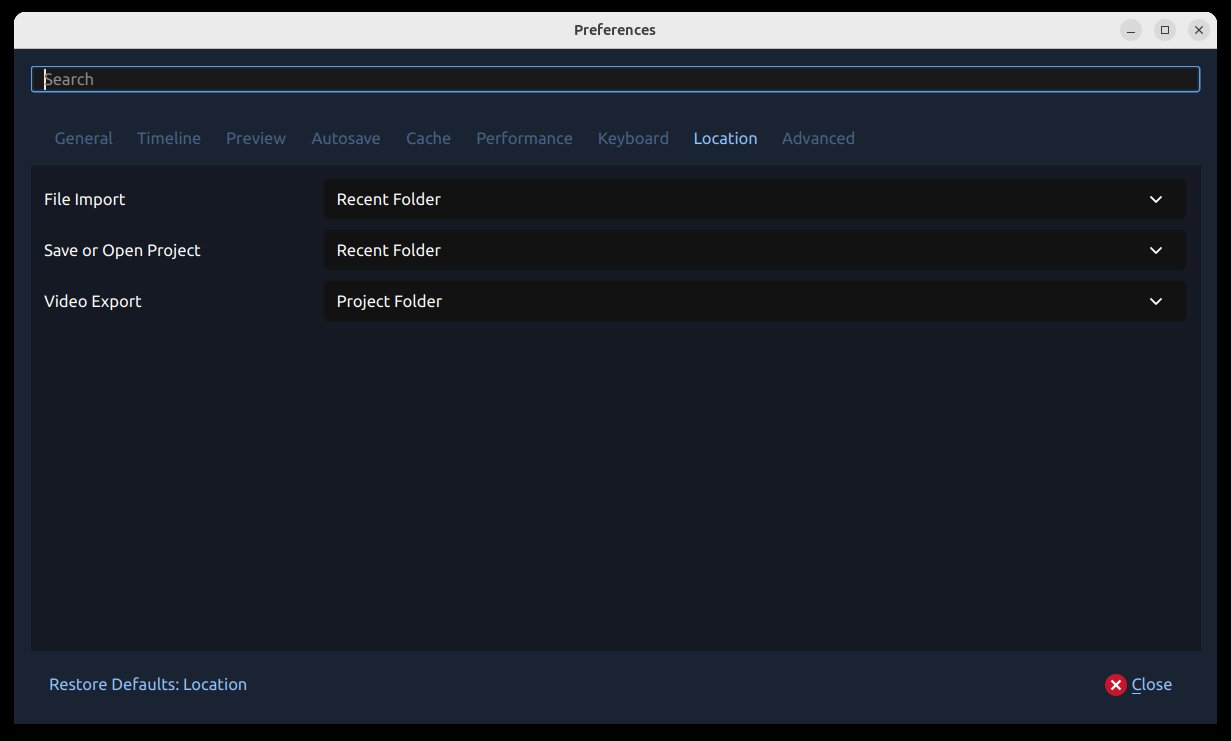Switch to the Timeline tab

(x=168, y=138)
